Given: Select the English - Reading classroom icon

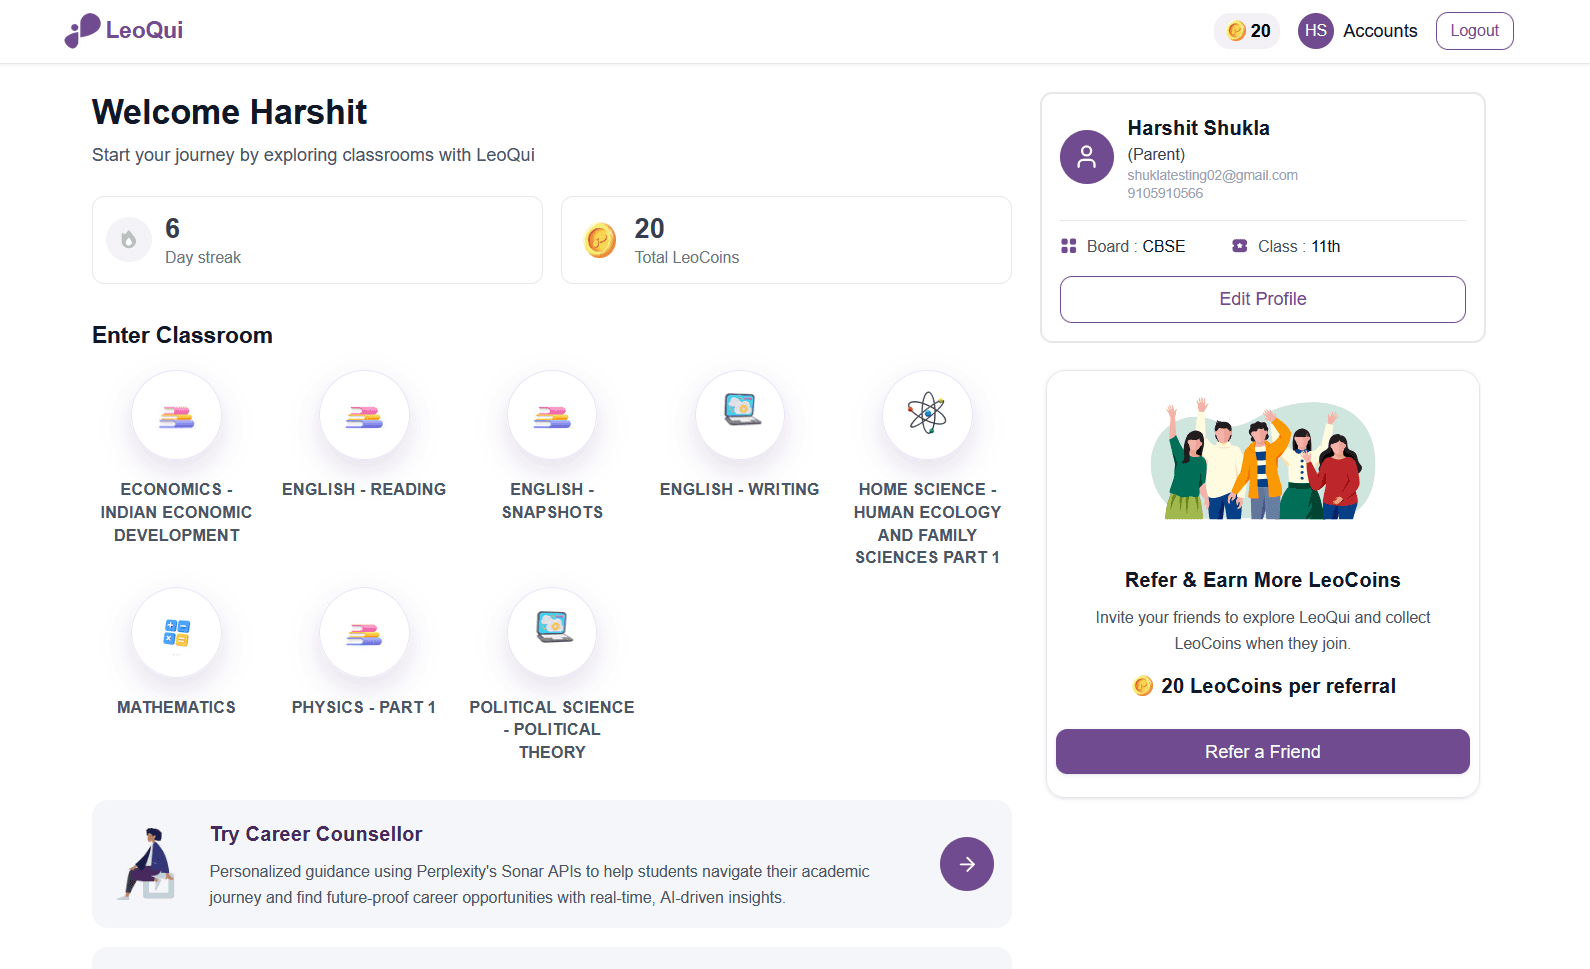Looking at the screenshot, I should (364, 415).
